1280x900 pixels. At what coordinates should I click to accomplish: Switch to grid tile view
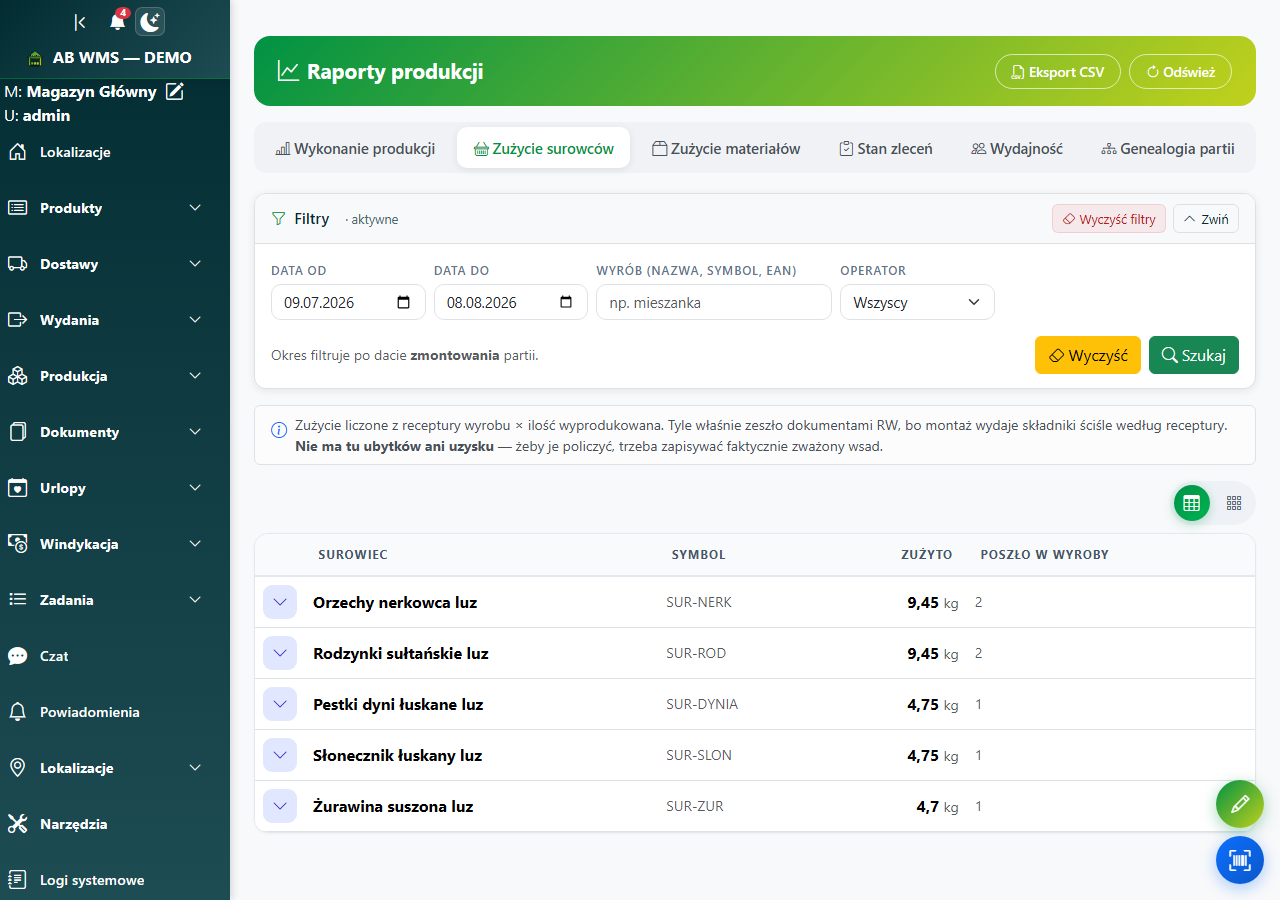point(1234,503)
